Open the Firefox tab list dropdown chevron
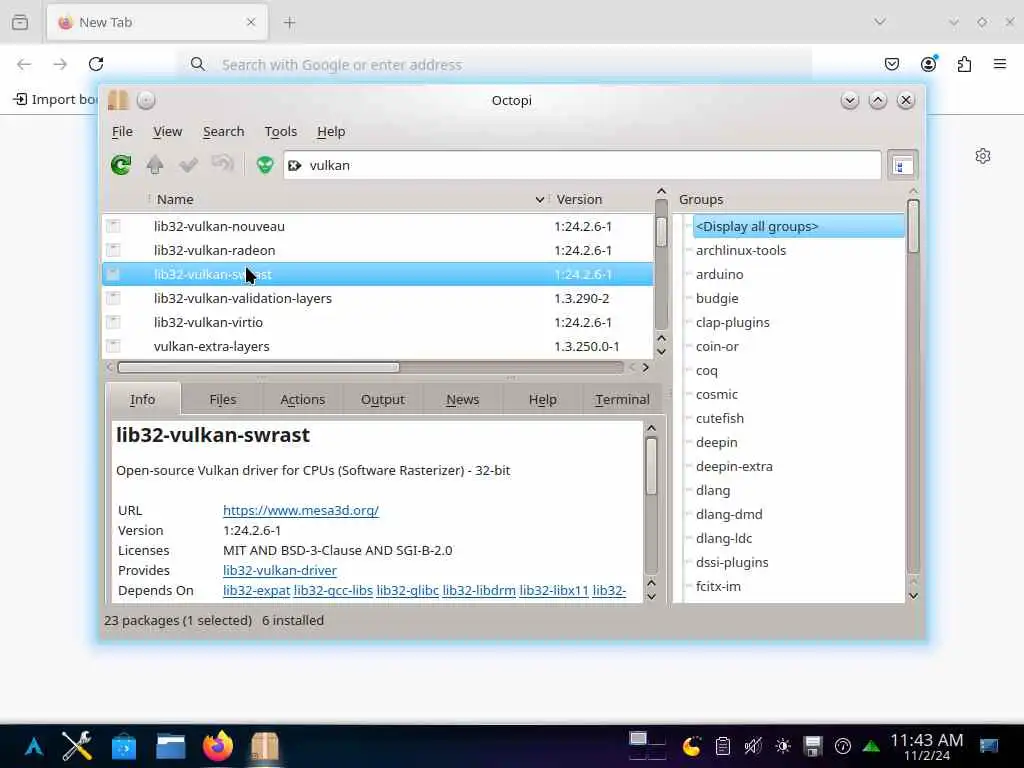Screen dimensions: 1024x768 point(880,22)
